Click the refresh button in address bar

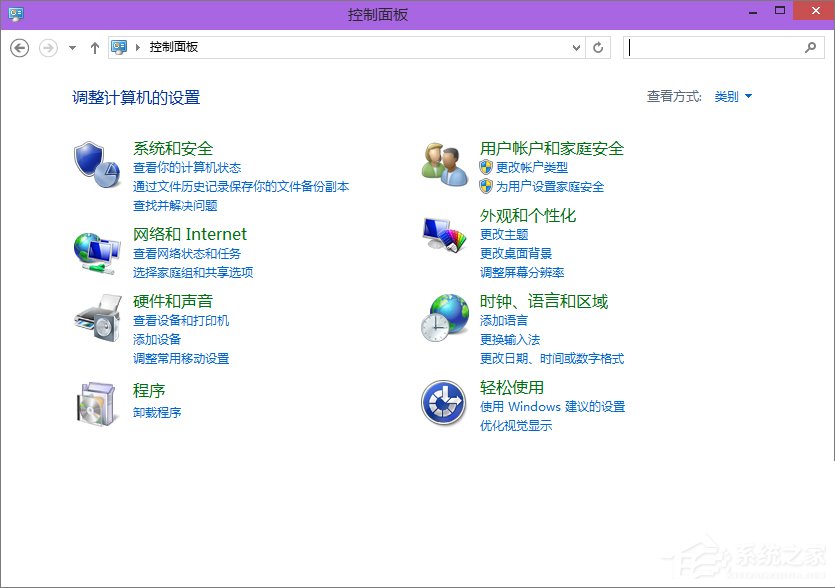pos(598,47)
